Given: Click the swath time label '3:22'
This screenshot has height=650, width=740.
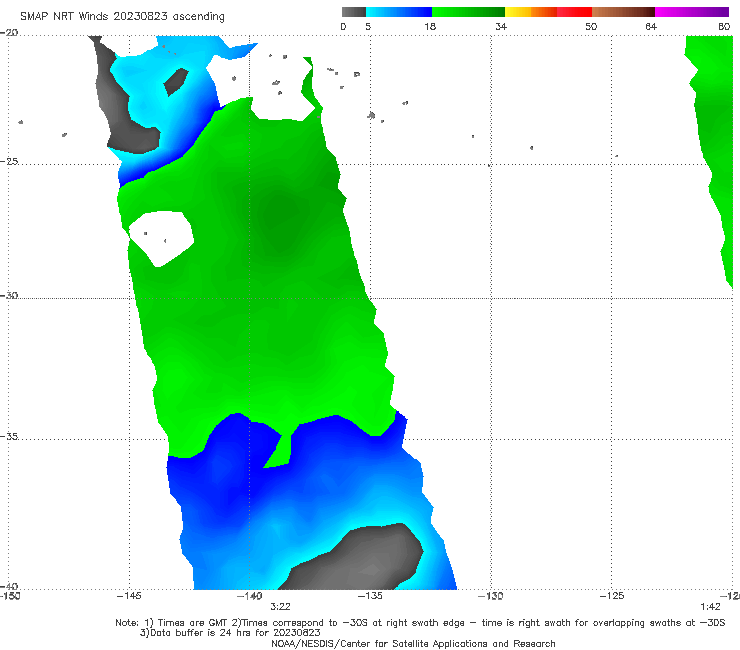Looking at the screenshot, I should point(280,607).
